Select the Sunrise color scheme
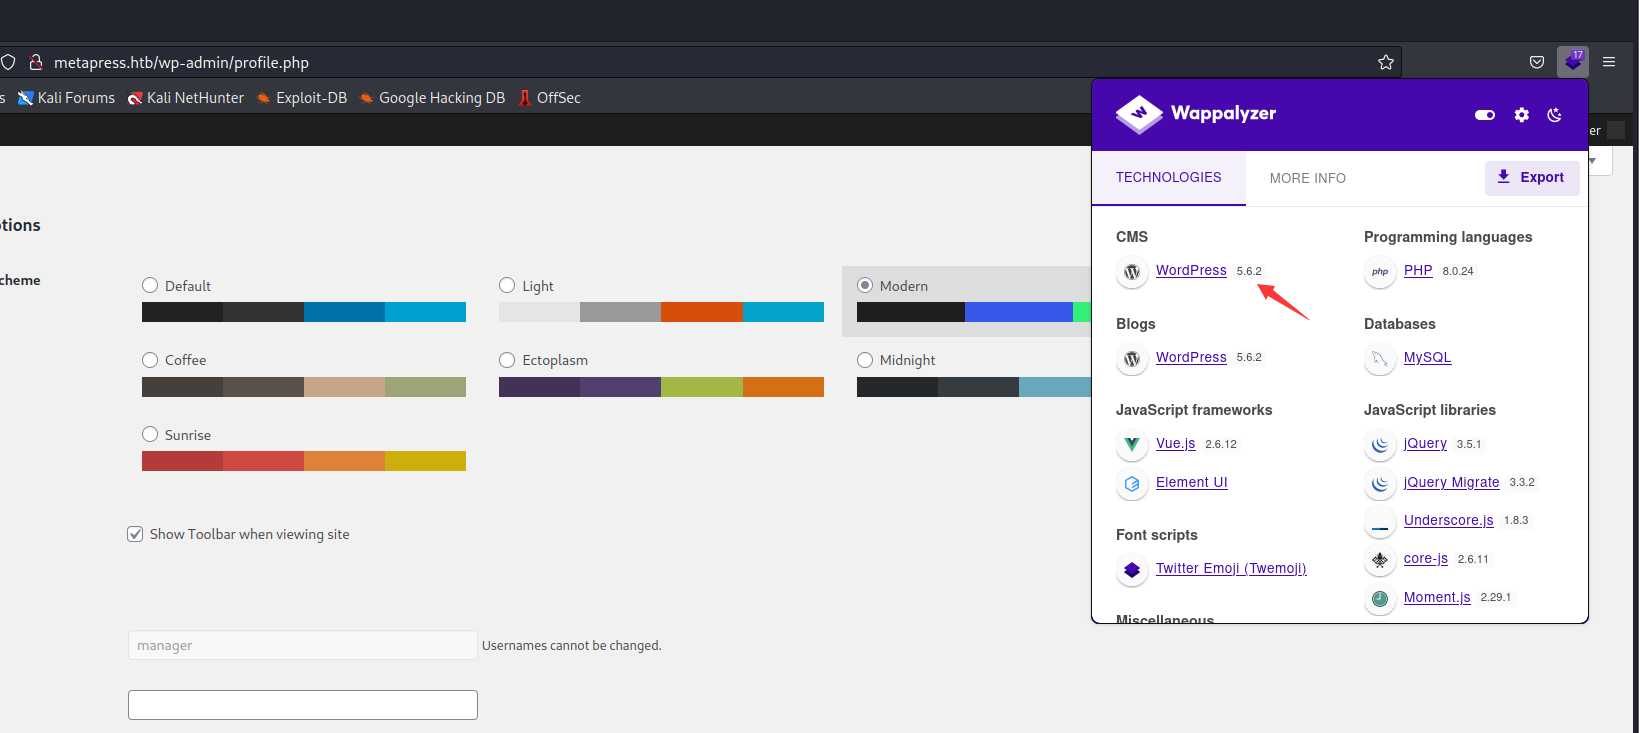 150,434
